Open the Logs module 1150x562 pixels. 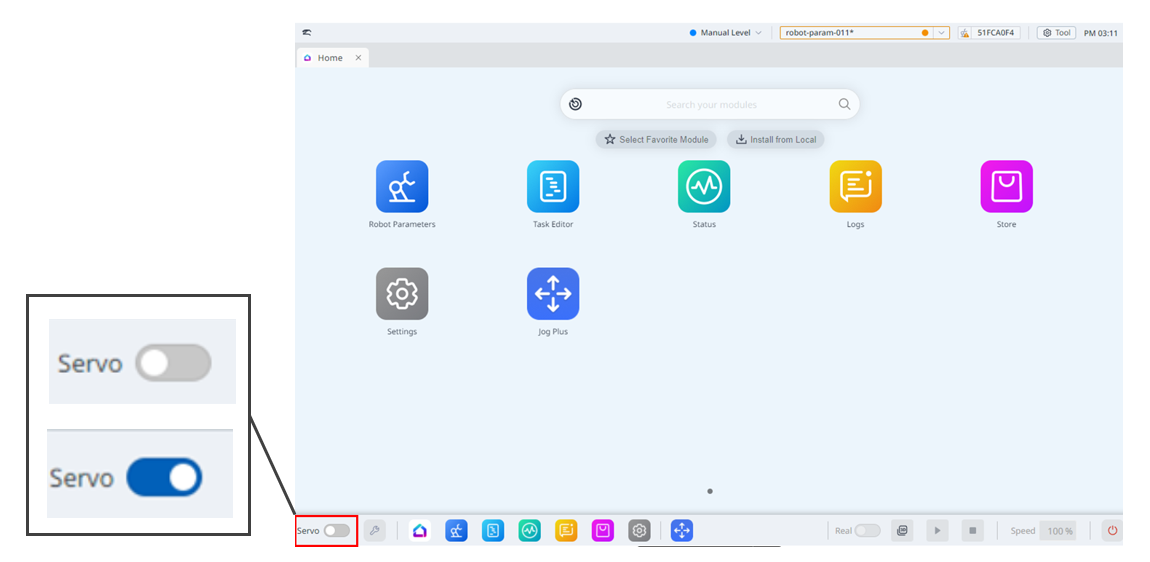pyautogui.click(x=855, y=187)
